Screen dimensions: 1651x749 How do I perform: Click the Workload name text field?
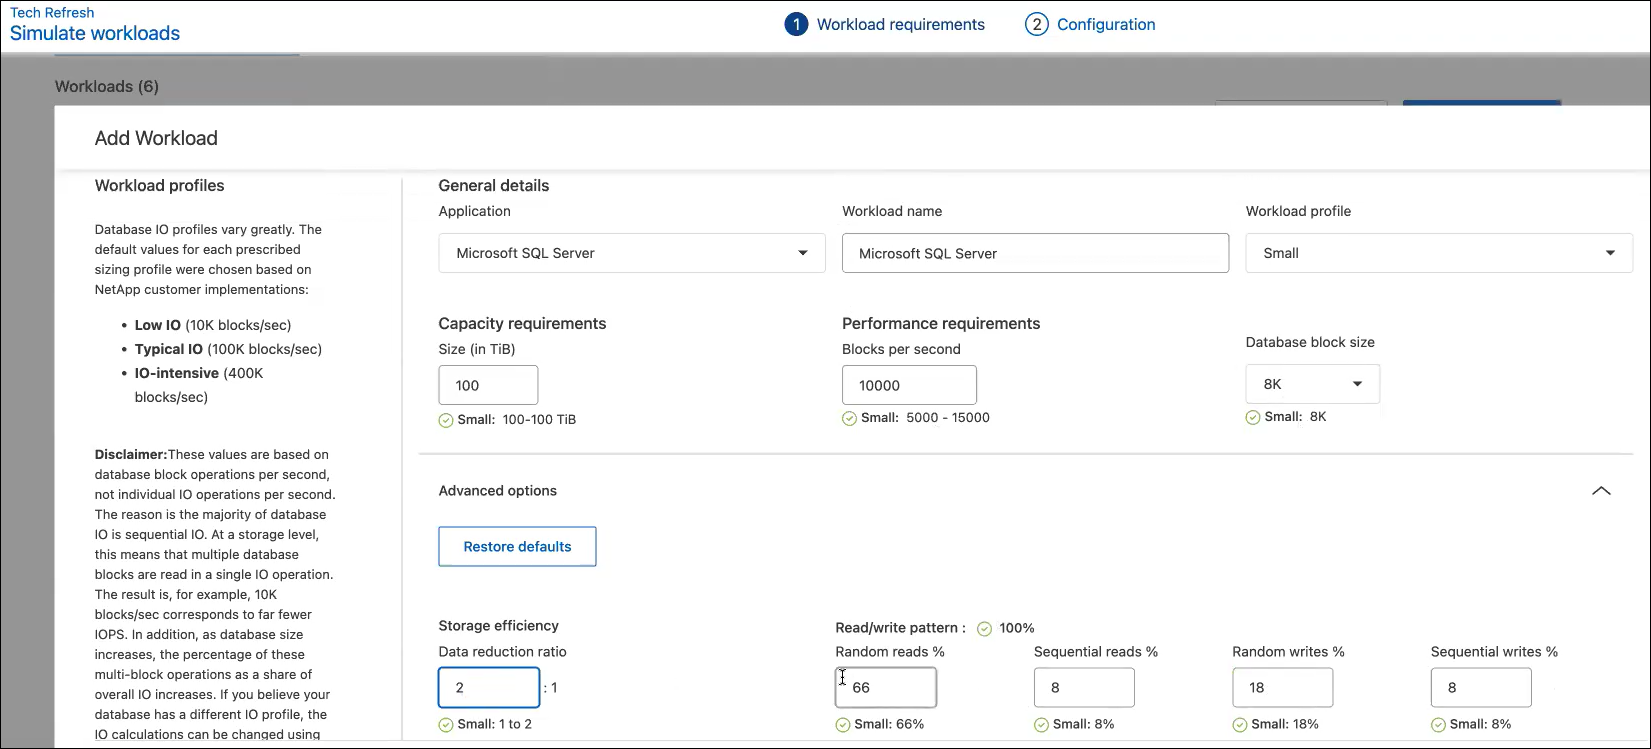click(1035, 253)
